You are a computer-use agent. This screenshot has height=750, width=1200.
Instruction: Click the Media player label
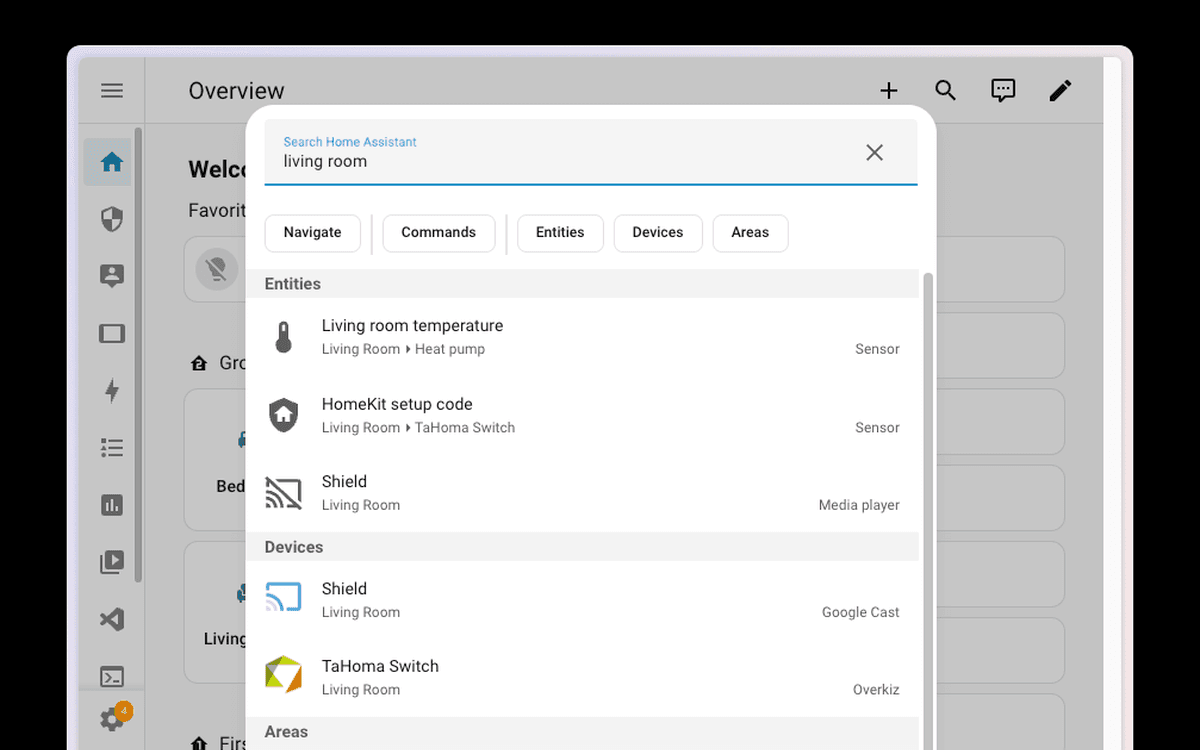tap(859, 505)
